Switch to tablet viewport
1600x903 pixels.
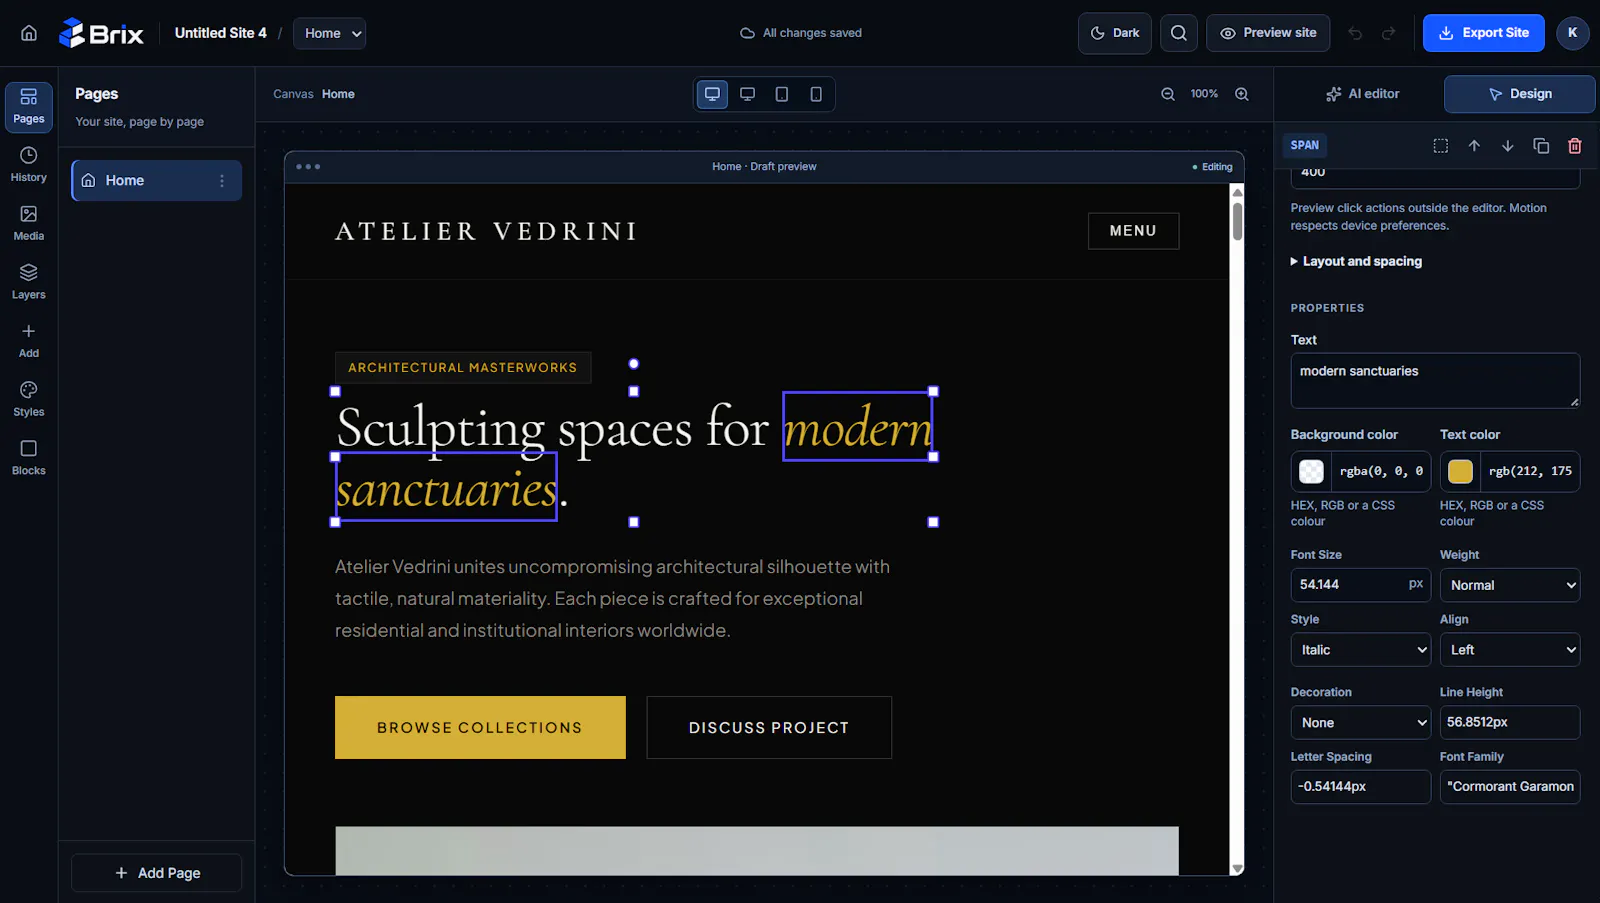[x=782, y=94]
